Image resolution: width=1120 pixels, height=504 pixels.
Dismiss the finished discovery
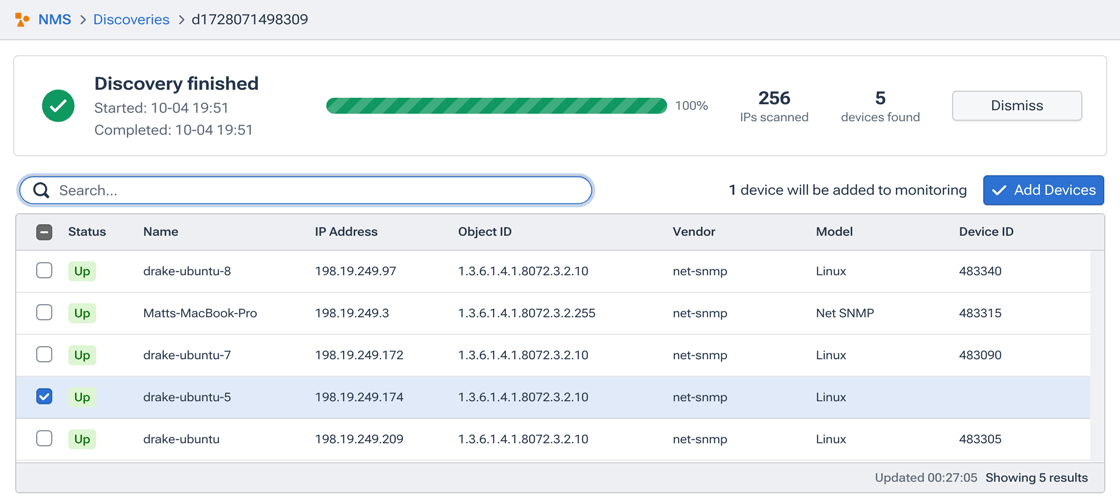tap(1016, 106)
